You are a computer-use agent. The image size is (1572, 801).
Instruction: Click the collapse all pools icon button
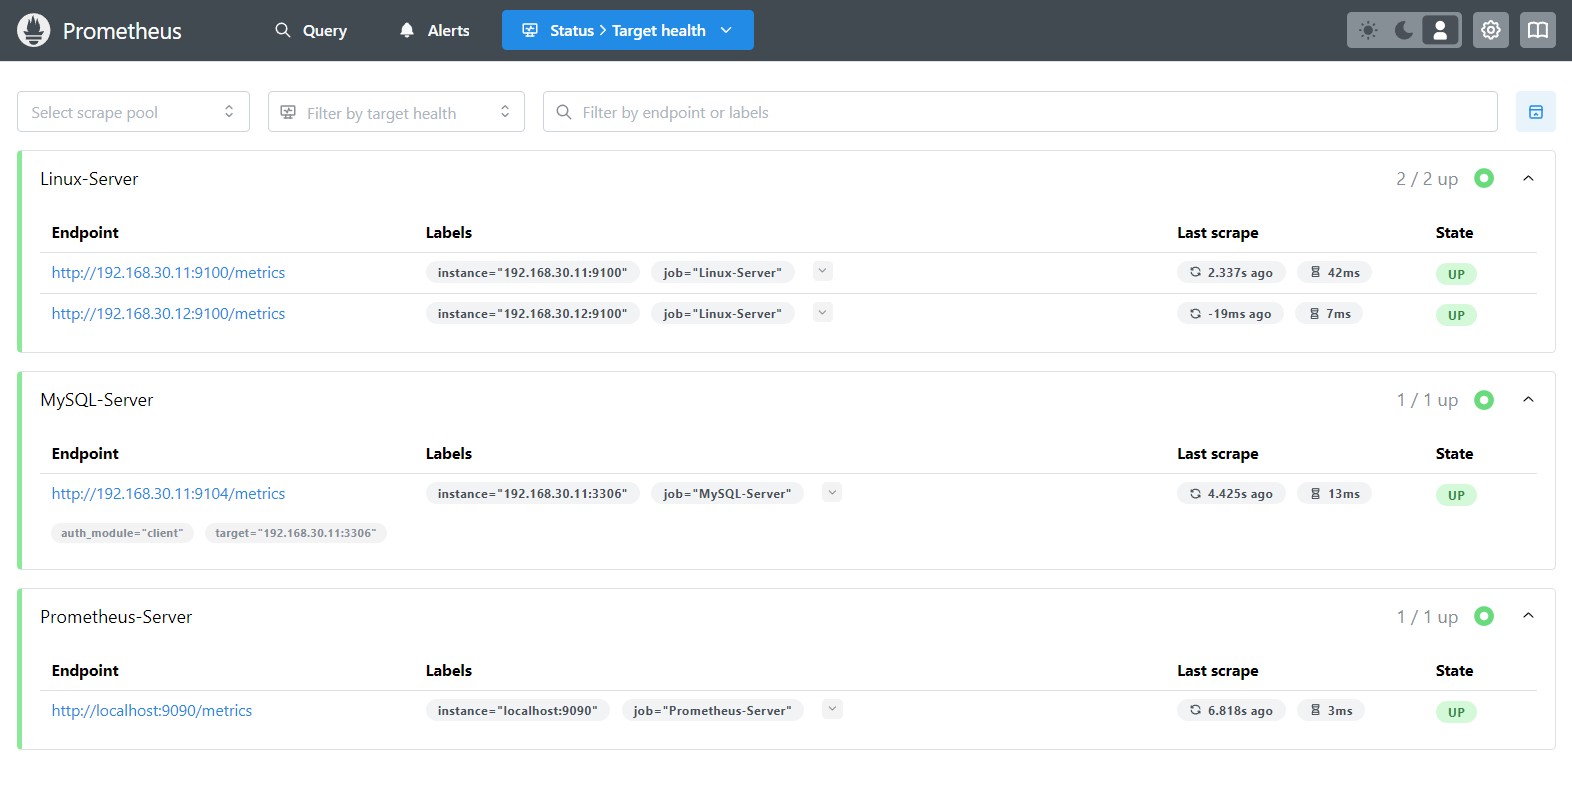pyautogui.click(x=1535, y=112)
